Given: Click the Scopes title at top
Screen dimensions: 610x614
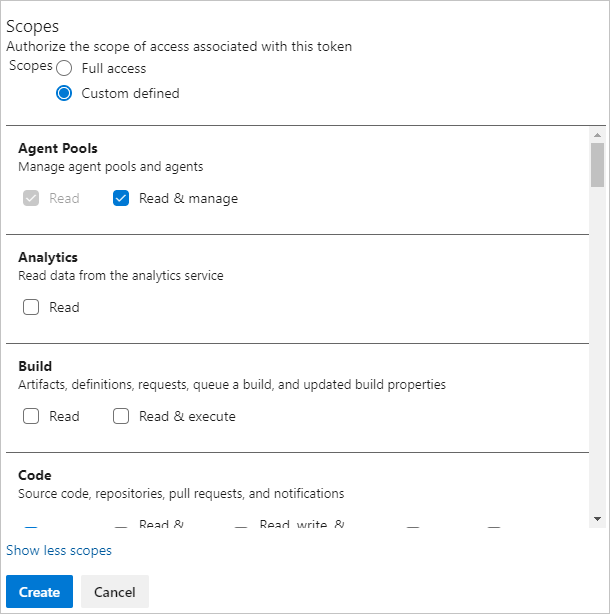Looking at the screenshot, I should (32, 27).
